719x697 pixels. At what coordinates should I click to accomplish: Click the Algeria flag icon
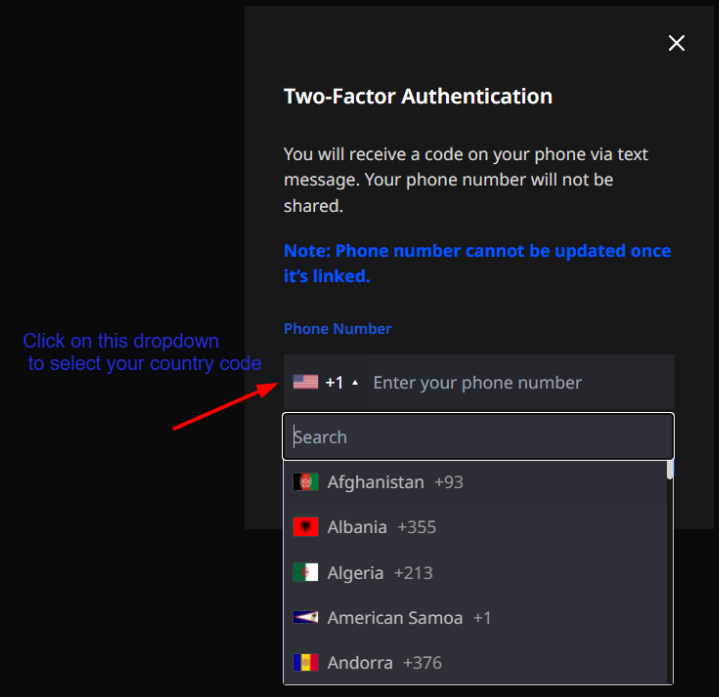(306, 573)
